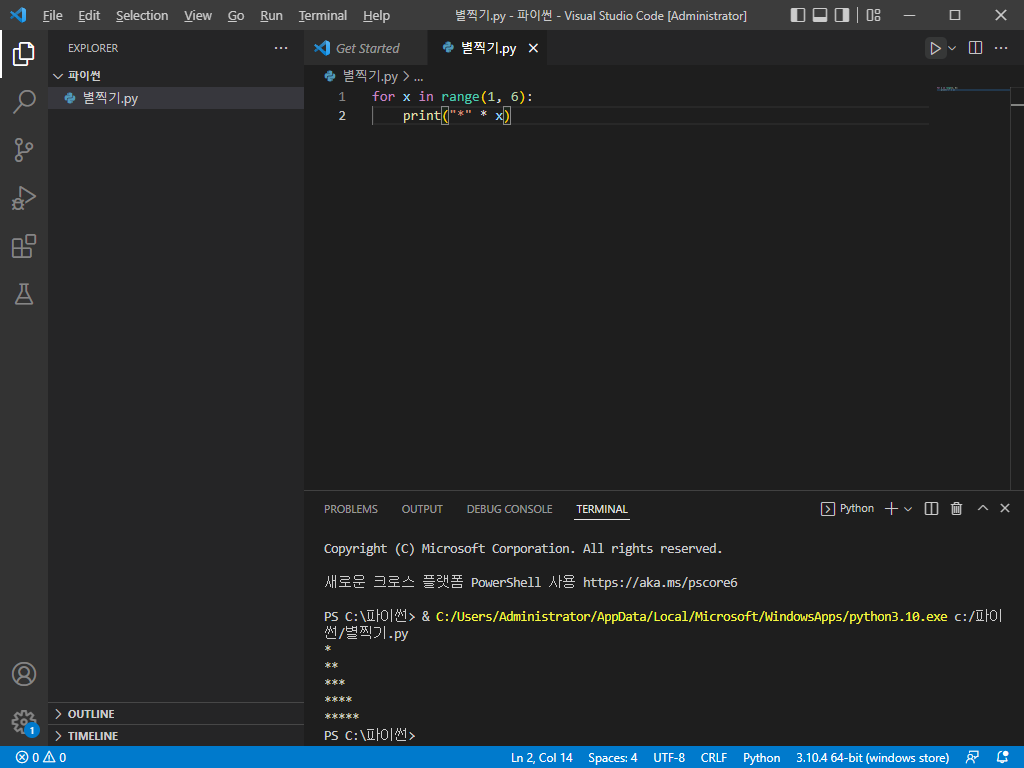This screenshot has height=768, width=1024.
Task: Open the Testing flask view
Action: click(x=24, y=294)
